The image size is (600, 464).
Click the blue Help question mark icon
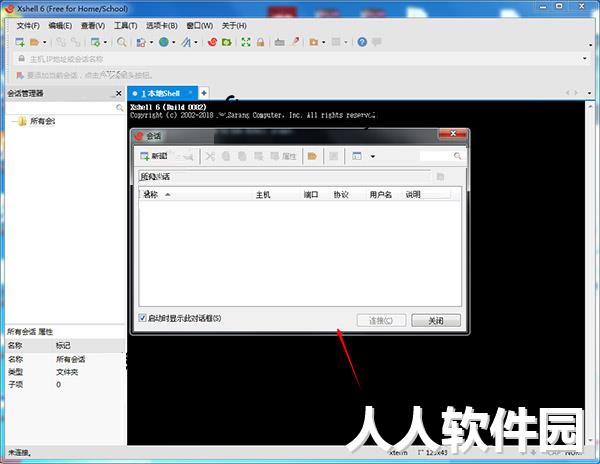[362, 42]
